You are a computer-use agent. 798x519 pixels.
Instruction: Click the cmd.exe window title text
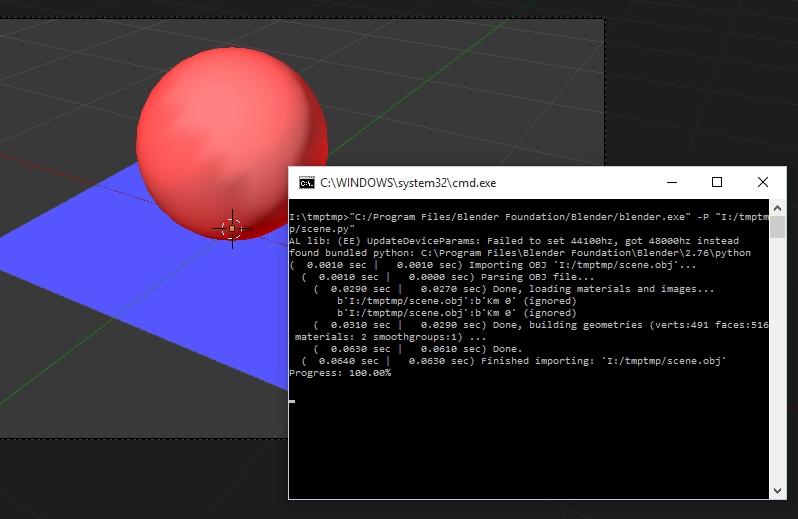408,183
